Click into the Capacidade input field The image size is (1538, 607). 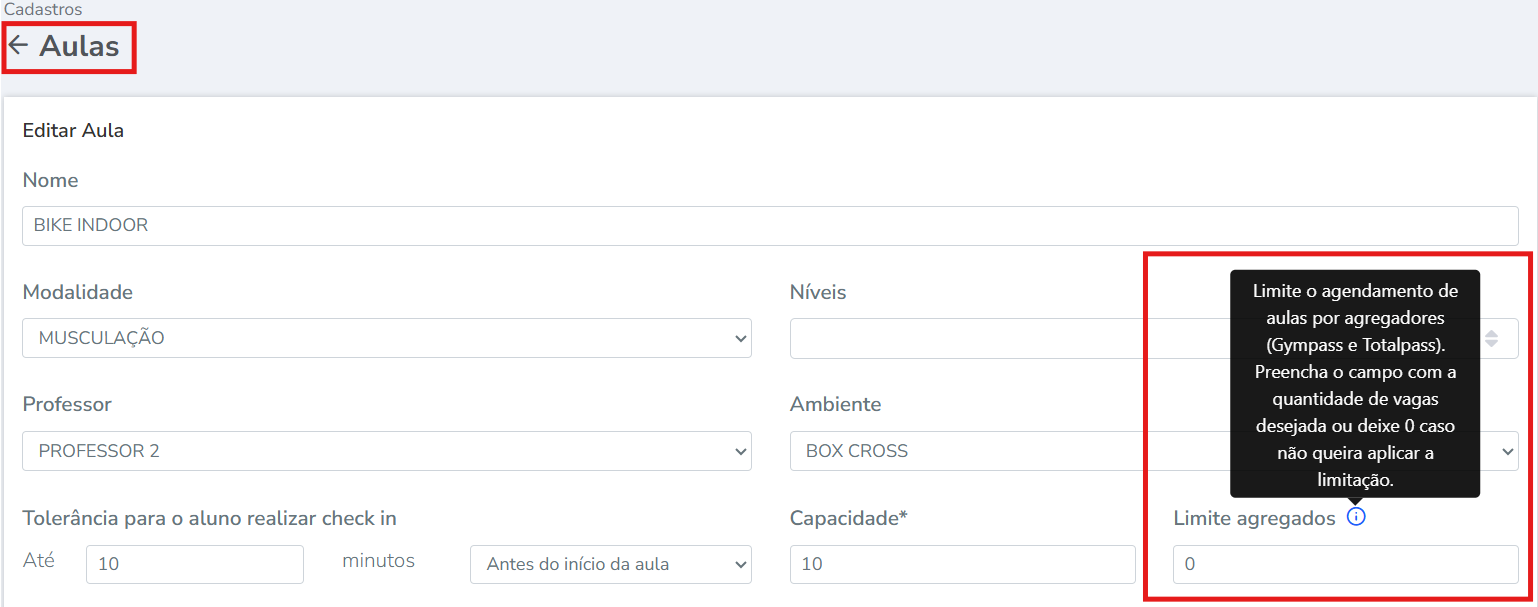click(x=962, y=564)
